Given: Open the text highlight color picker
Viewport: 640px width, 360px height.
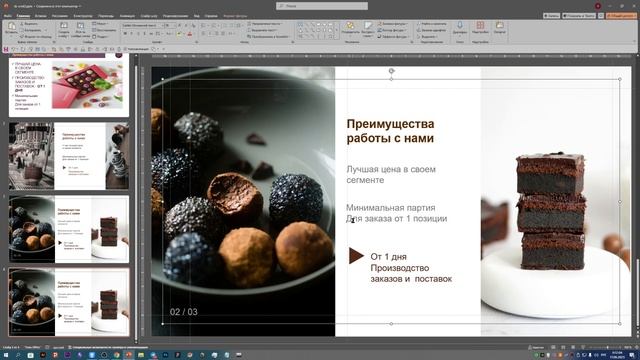Looking at the screenshot, I should pos(179,34).
